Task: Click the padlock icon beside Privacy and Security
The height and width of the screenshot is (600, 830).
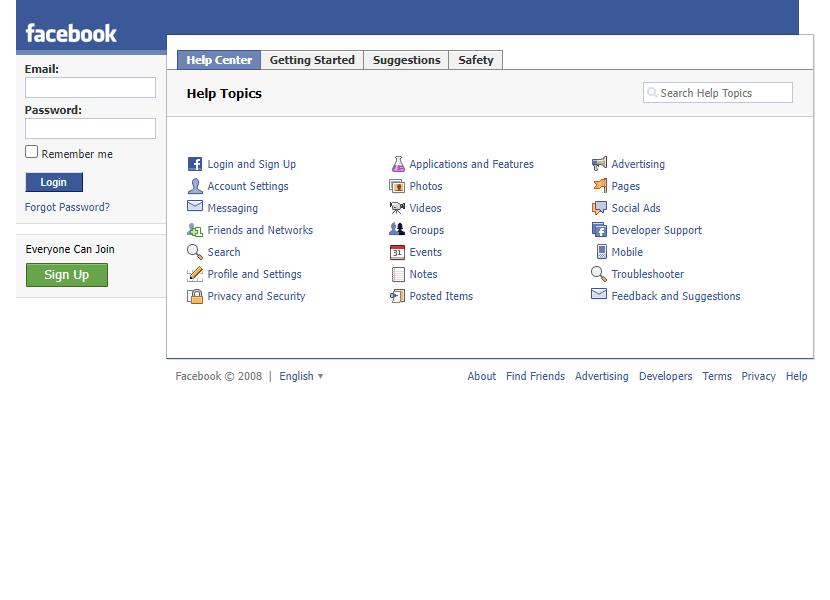Action: [x=195, y=296]
